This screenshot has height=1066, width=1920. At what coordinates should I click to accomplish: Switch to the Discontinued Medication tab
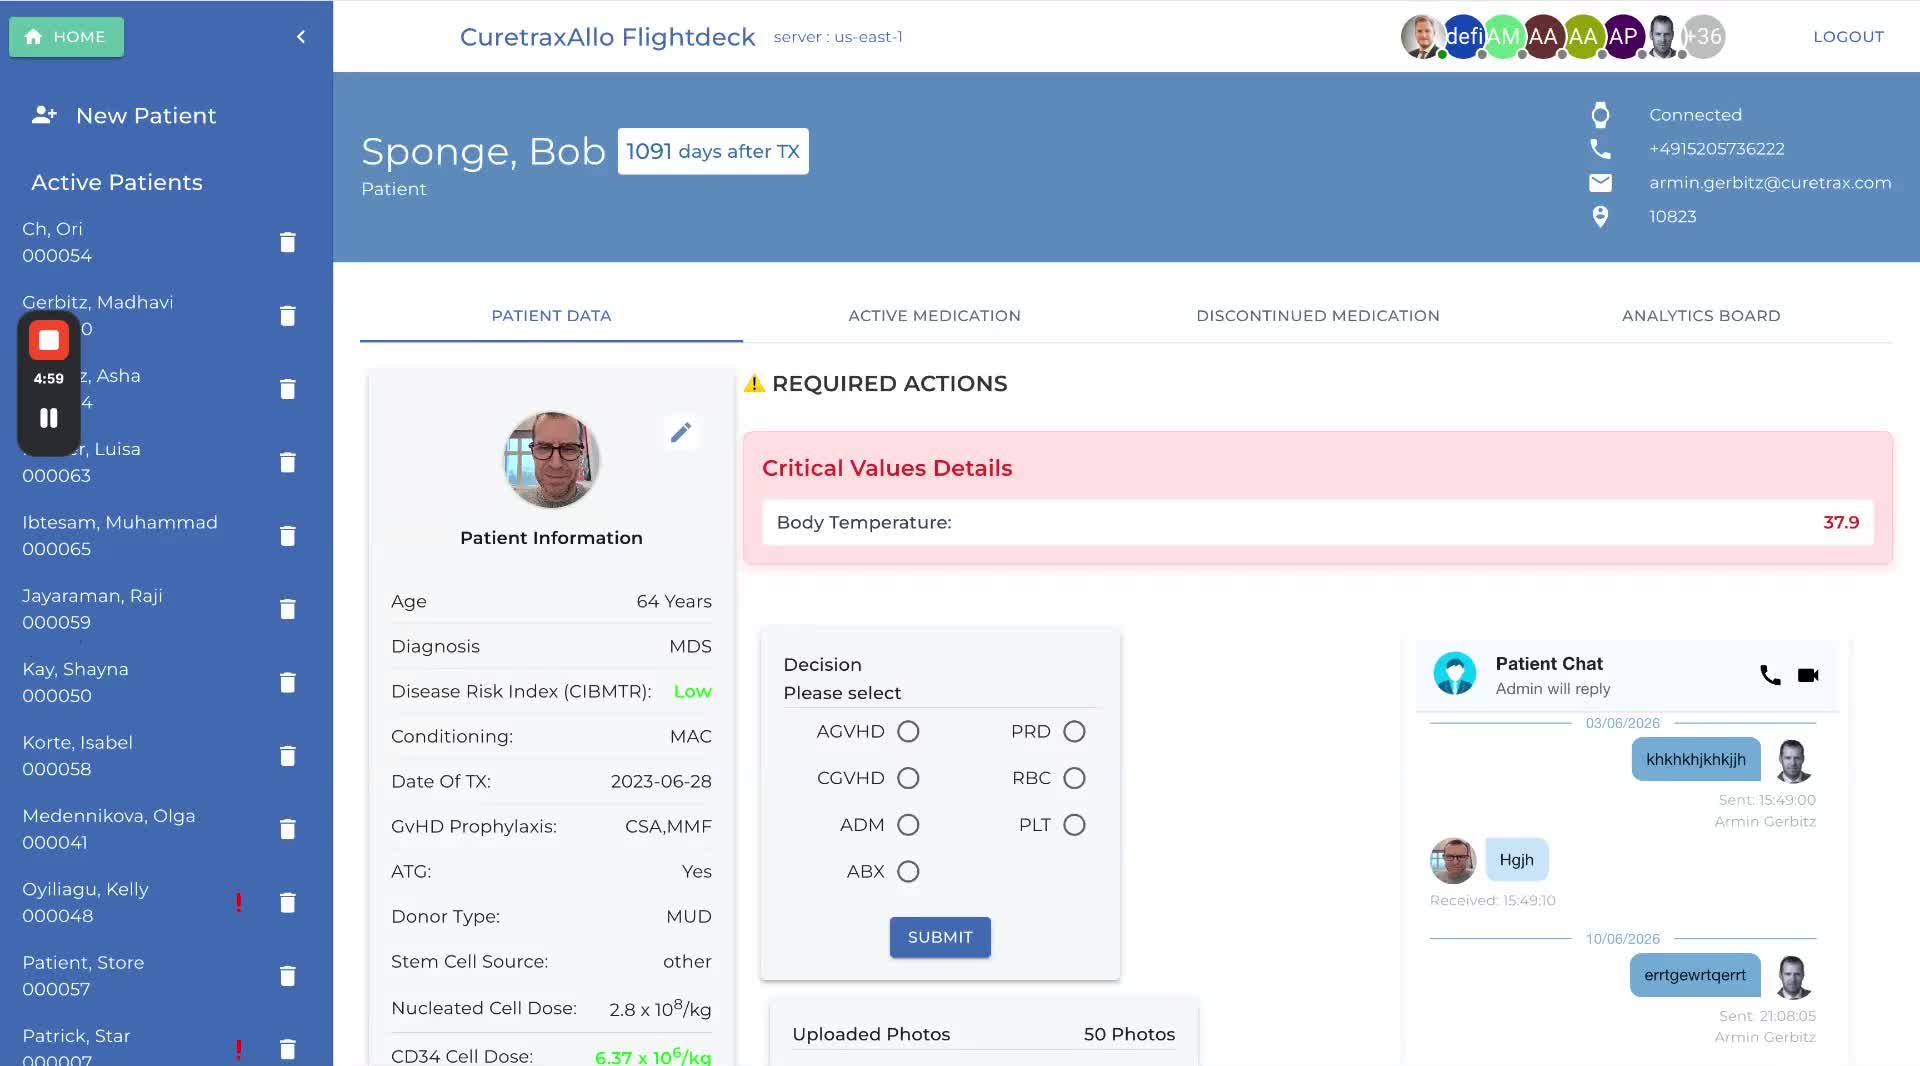[1318, 316]
